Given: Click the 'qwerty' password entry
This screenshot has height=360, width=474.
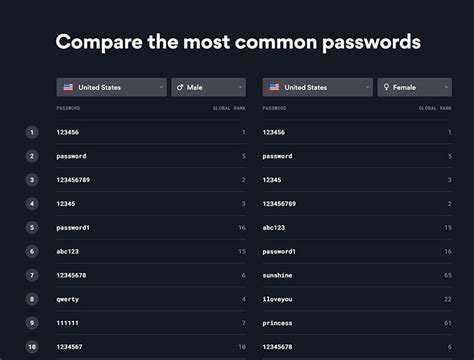Looking at the screenshot, I should 68,299.
